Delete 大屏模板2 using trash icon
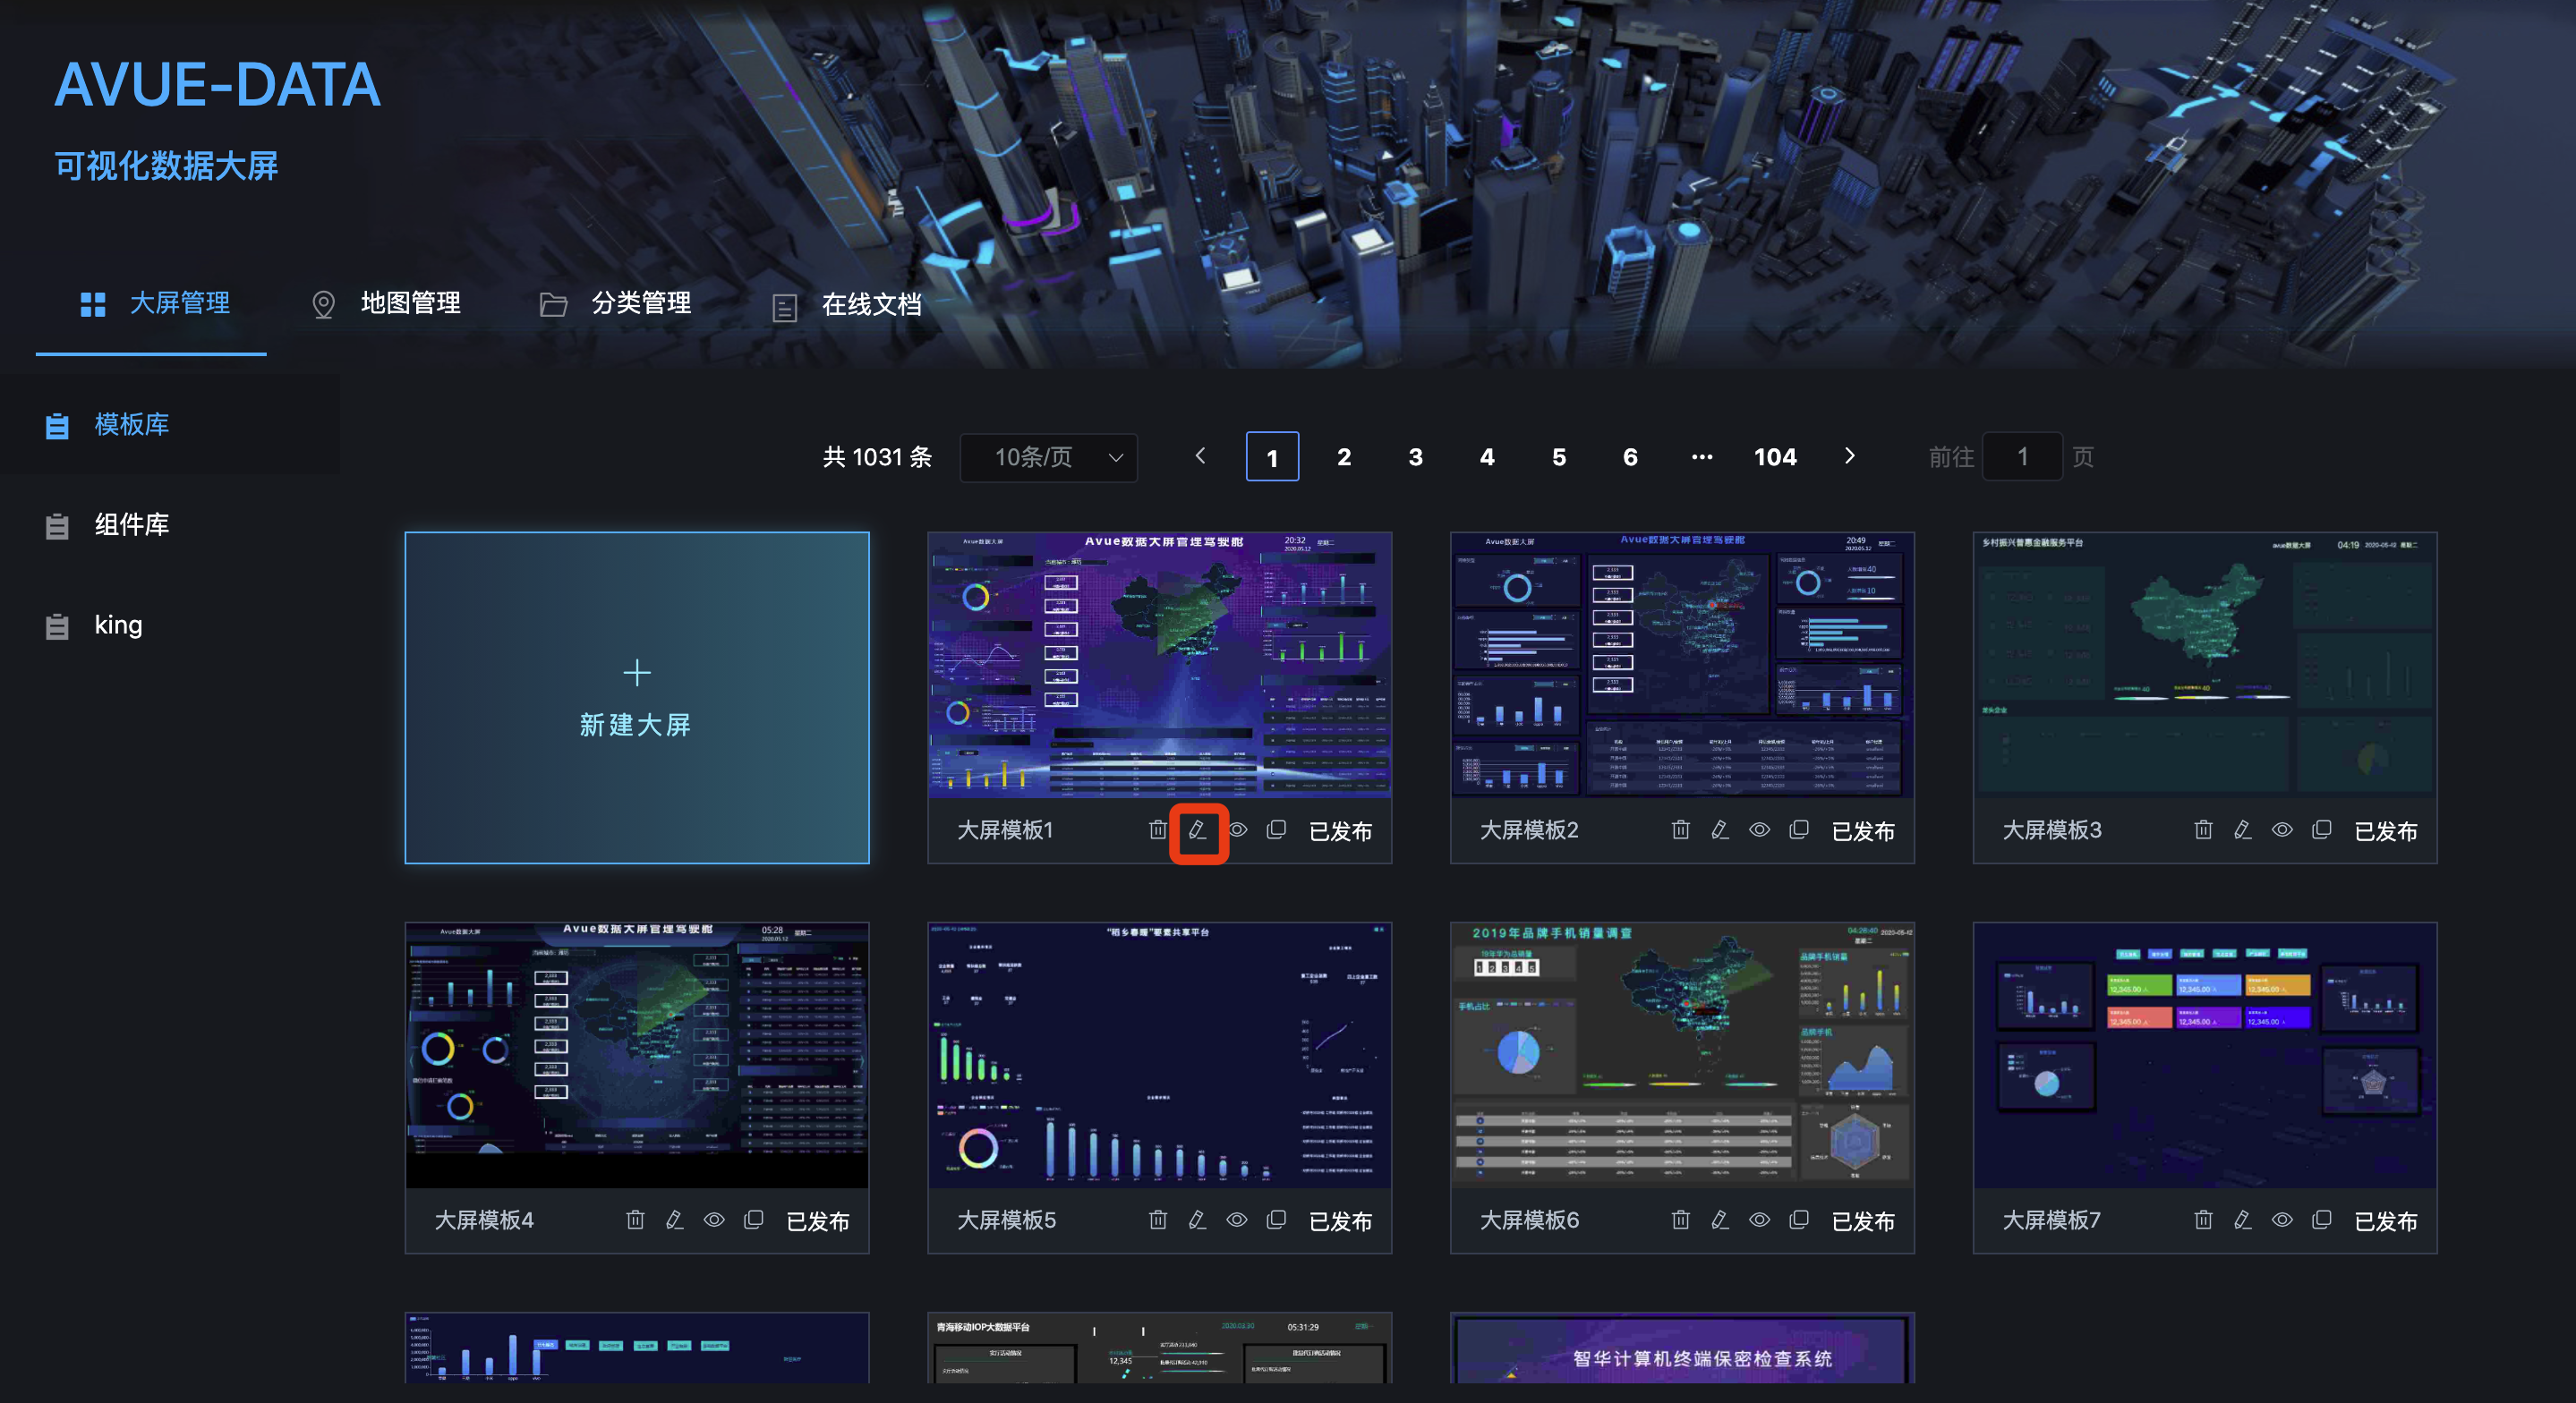The height and width of the screenshot is (1403, 2576). pyautogui.click(x=1680, y=830)
